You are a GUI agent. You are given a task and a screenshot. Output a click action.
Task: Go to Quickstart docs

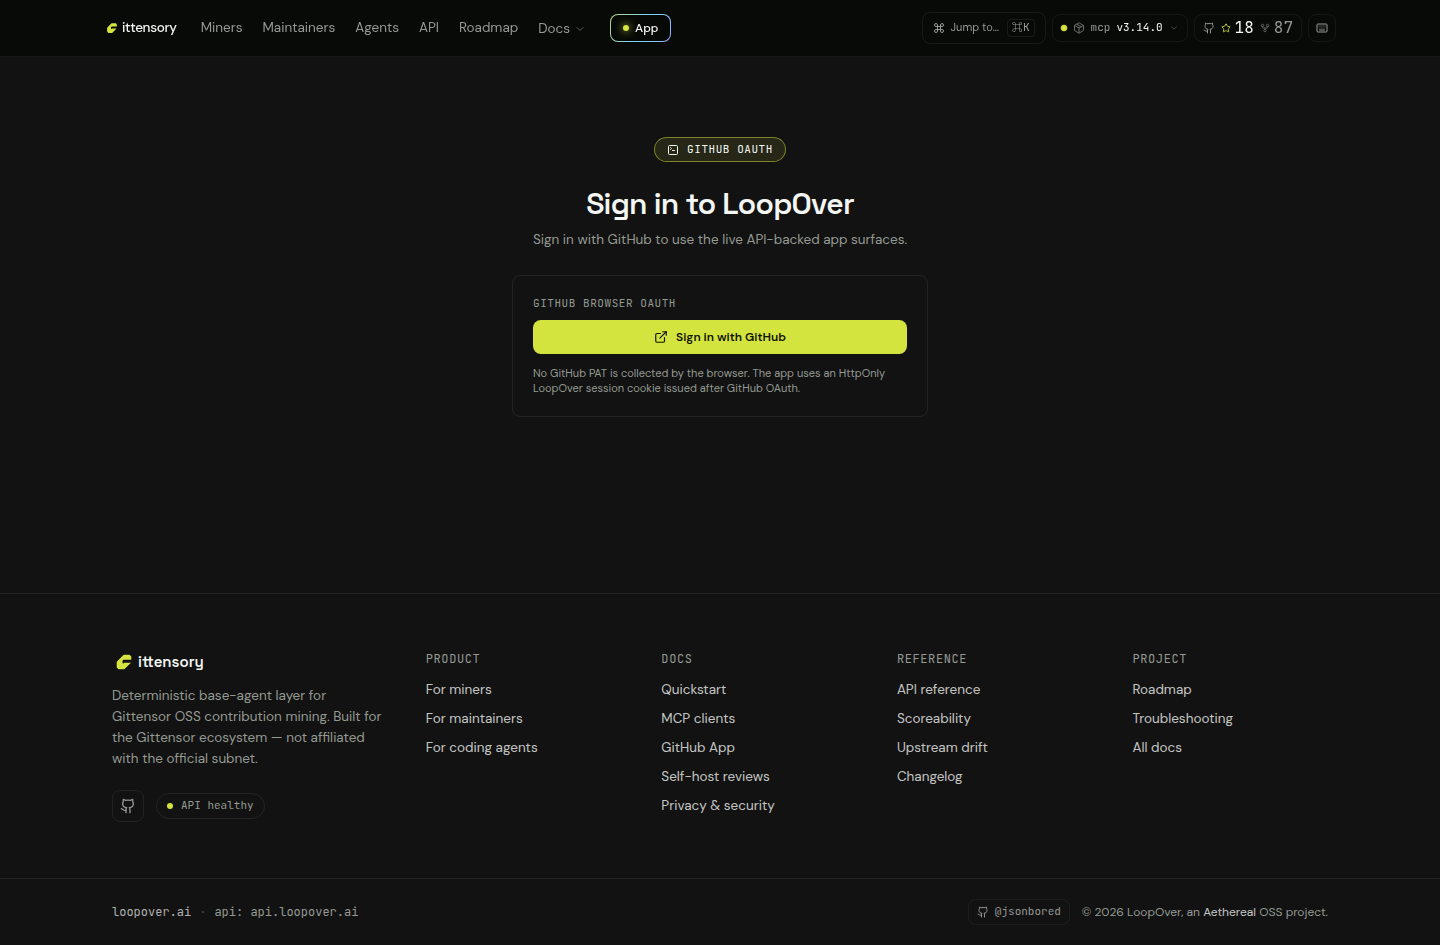pyautogui.click(x=694, y=690)
